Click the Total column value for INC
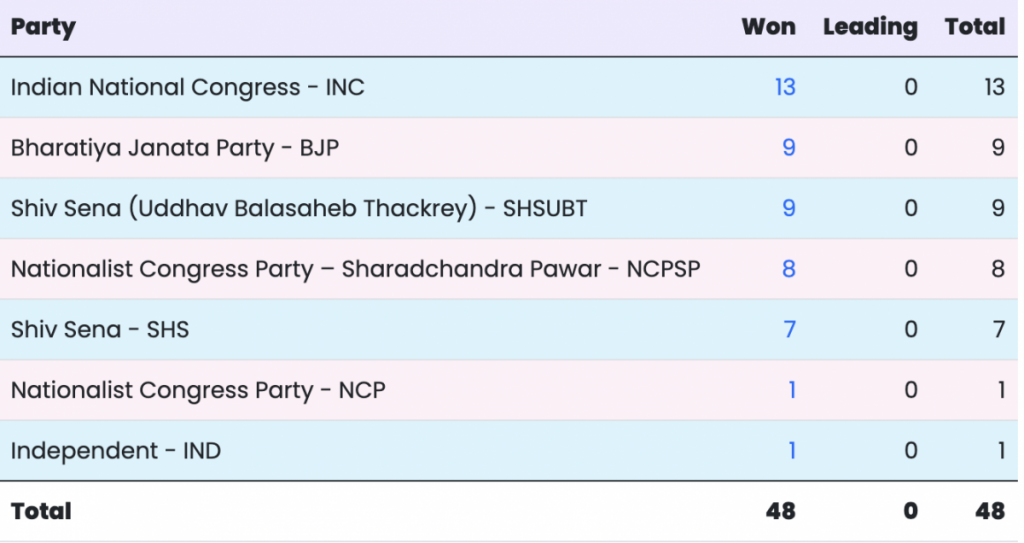This screenshot has height=543, width=1024. click(993, 87)
